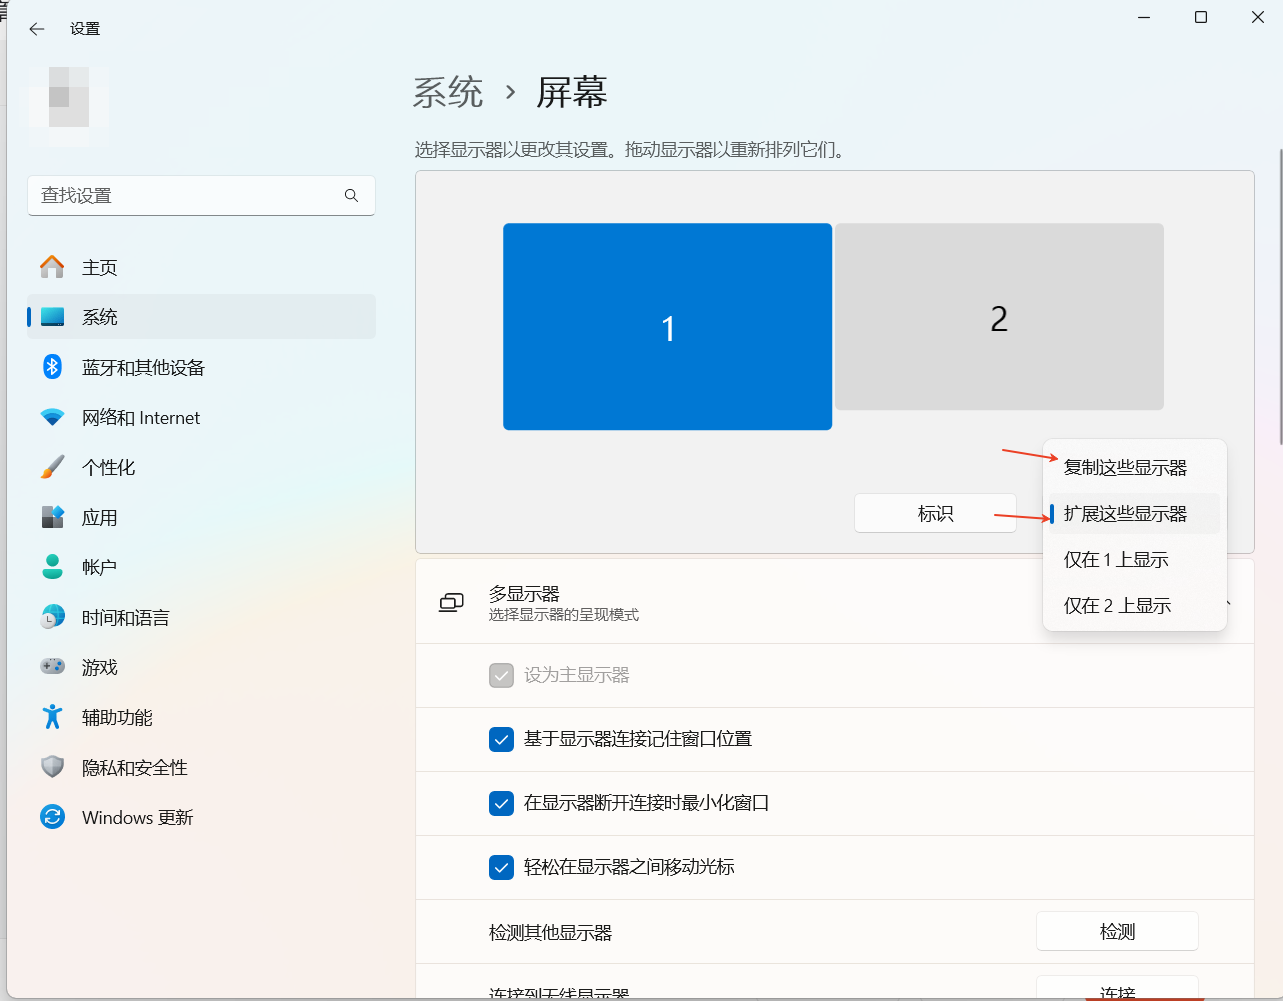Click the Accessibility figure icon

click(52, 717)
